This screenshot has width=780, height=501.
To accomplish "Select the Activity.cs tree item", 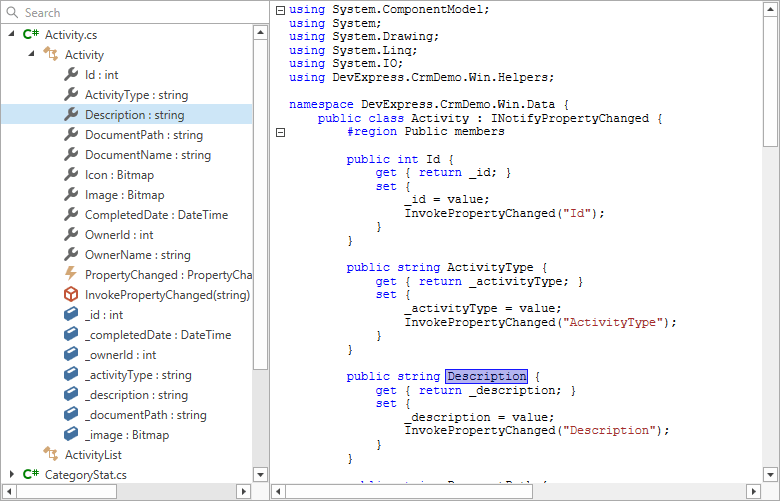I will point(71,35).
